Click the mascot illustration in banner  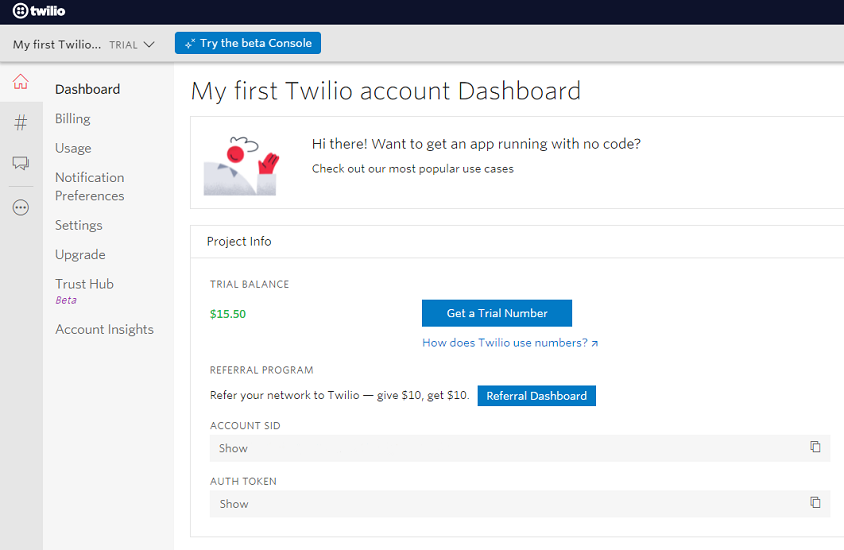click(241, 165)
